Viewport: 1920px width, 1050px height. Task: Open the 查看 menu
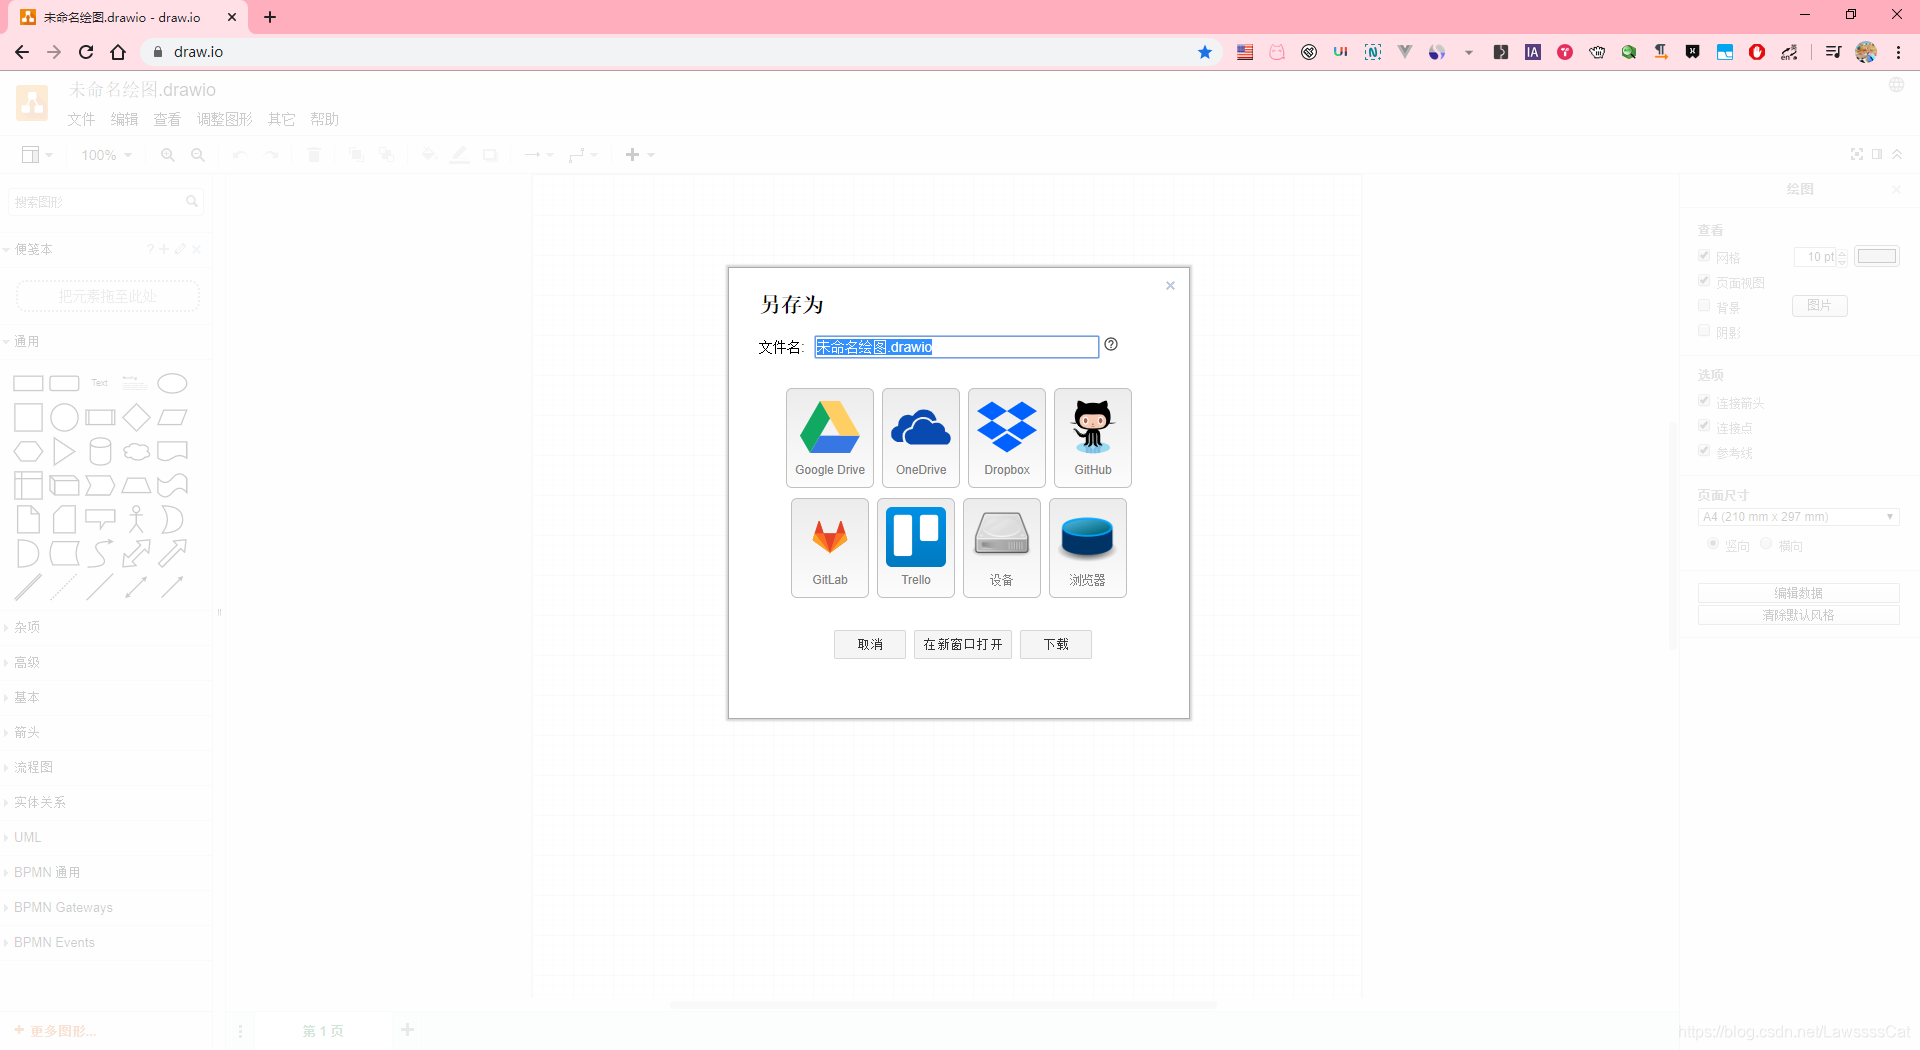click(x=167, y=119)
